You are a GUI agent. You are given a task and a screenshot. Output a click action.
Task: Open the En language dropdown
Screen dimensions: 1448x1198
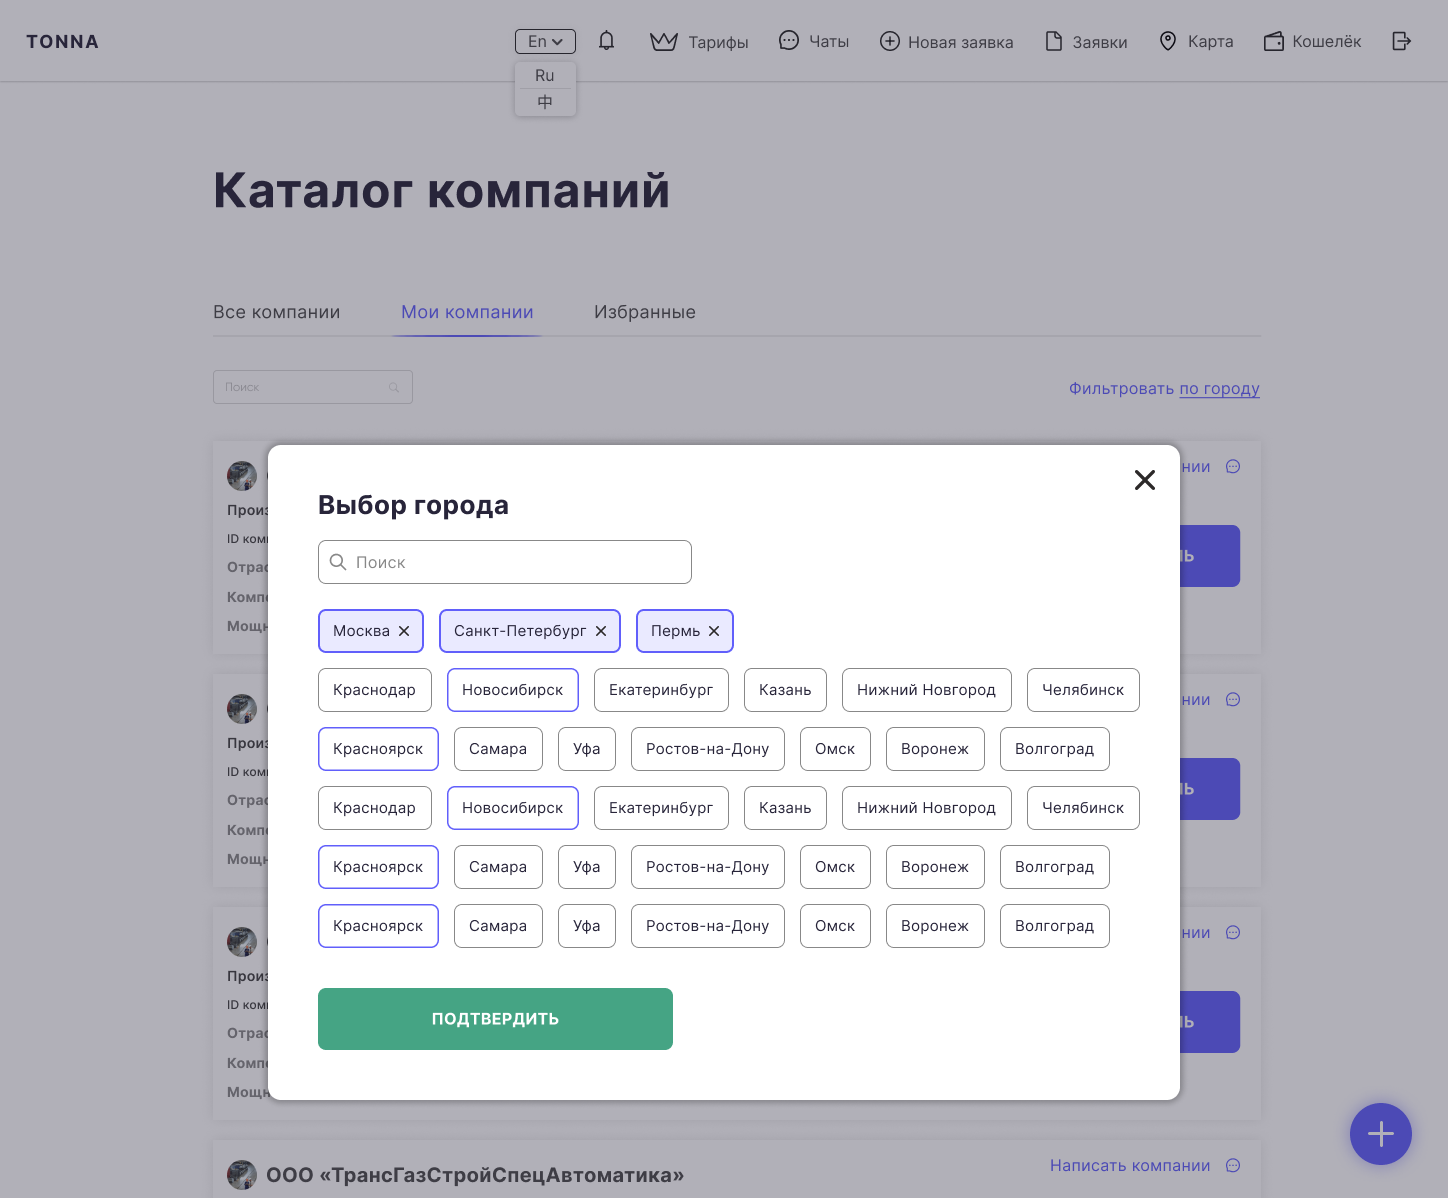click(545, 41)
